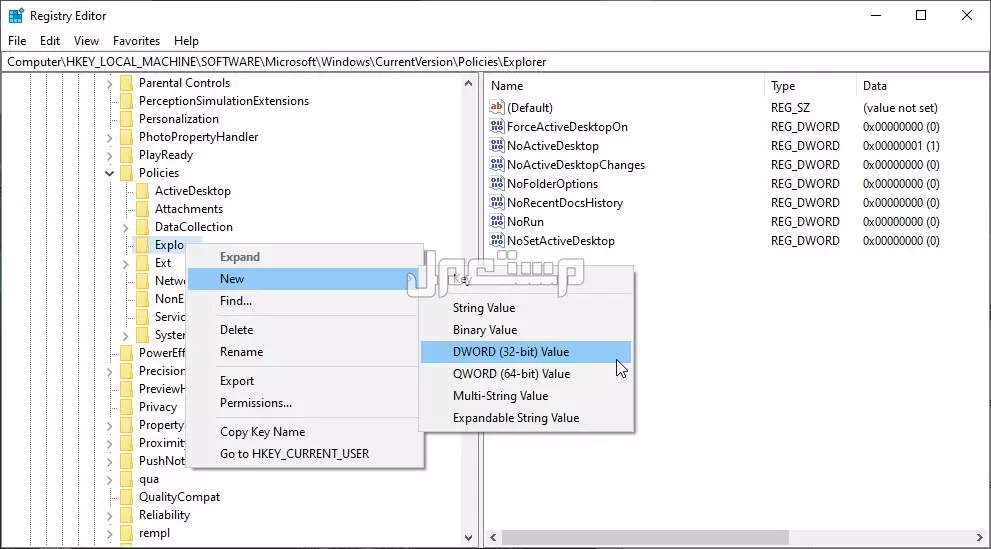991x549 pixels.
Task: Click the (Default) string value icon
Action: pos(497,107)
